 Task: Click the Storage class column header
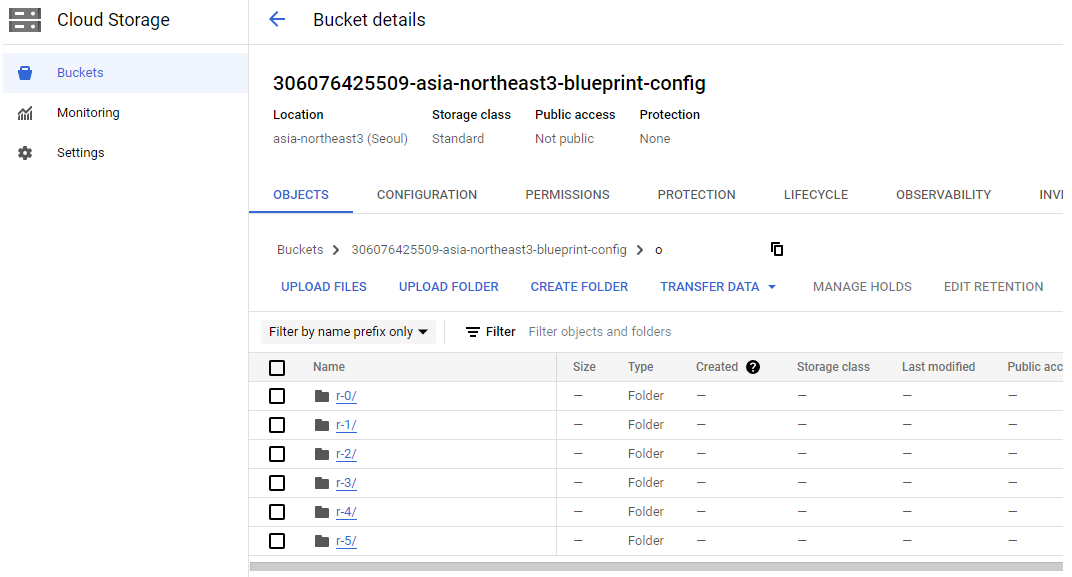point(833,367)
